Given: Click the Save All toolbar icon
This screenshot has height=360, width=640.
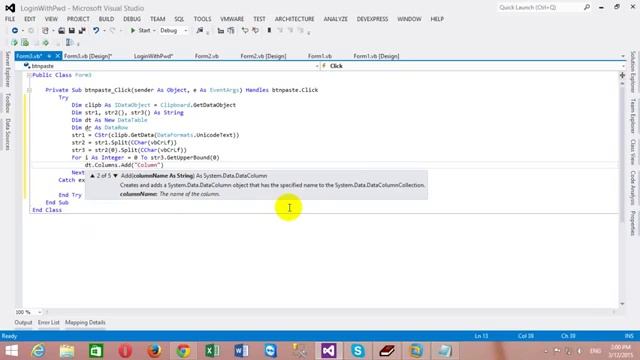Looking at the screenshot, I should point(82,31).
